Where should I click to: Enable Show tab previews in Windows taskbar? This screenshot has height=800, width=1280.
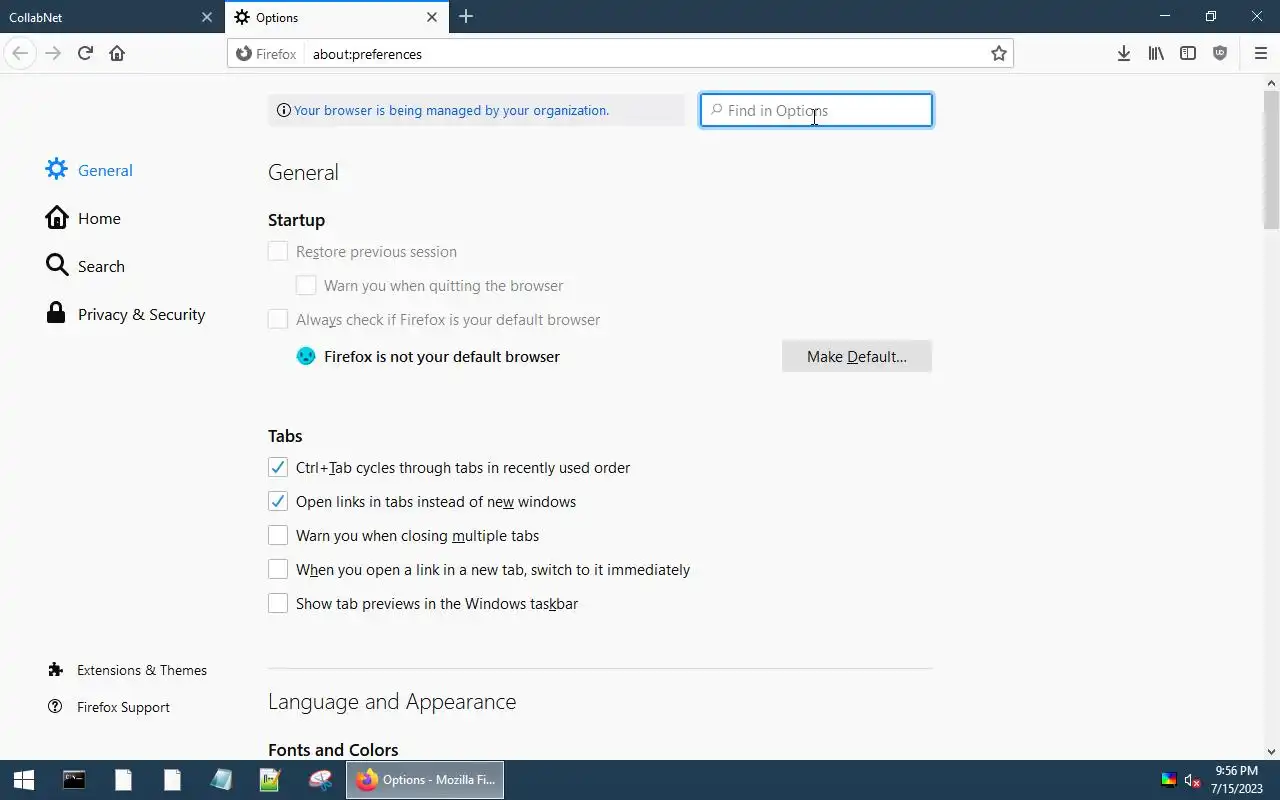[278, 603]
